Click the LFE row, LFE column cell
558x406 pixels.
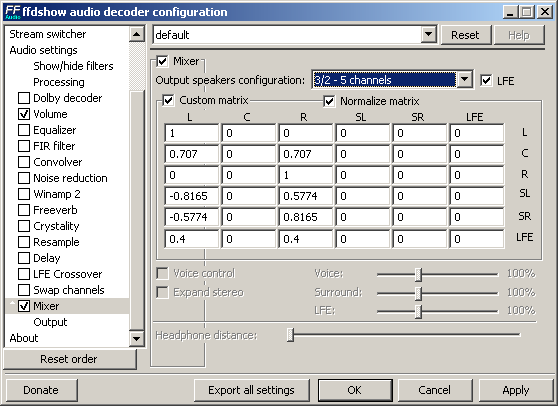tap(477, 239)
